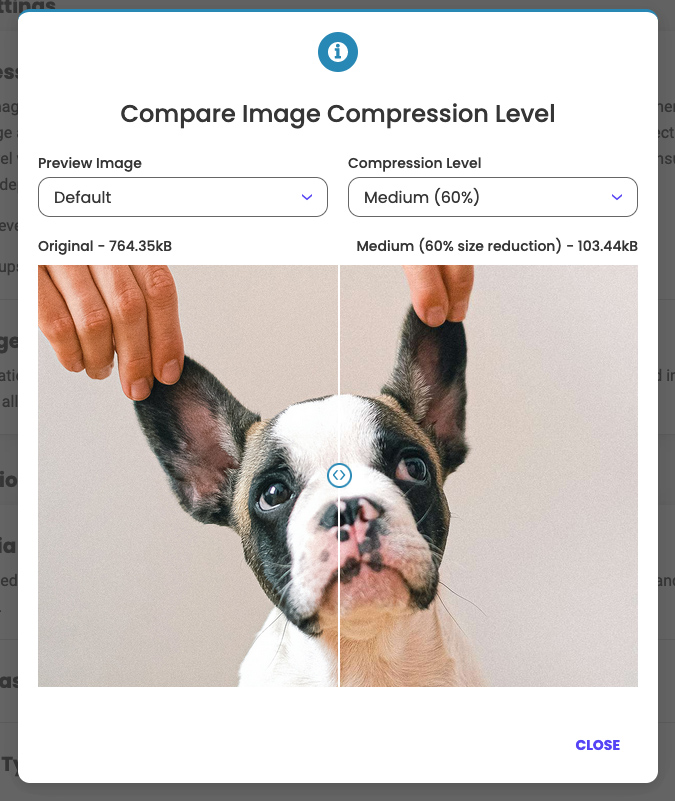Image resolution: width=675 pixels, height=801 pixels.
Task: Click the circular comparison slider handle
Action: coord(339,475)
